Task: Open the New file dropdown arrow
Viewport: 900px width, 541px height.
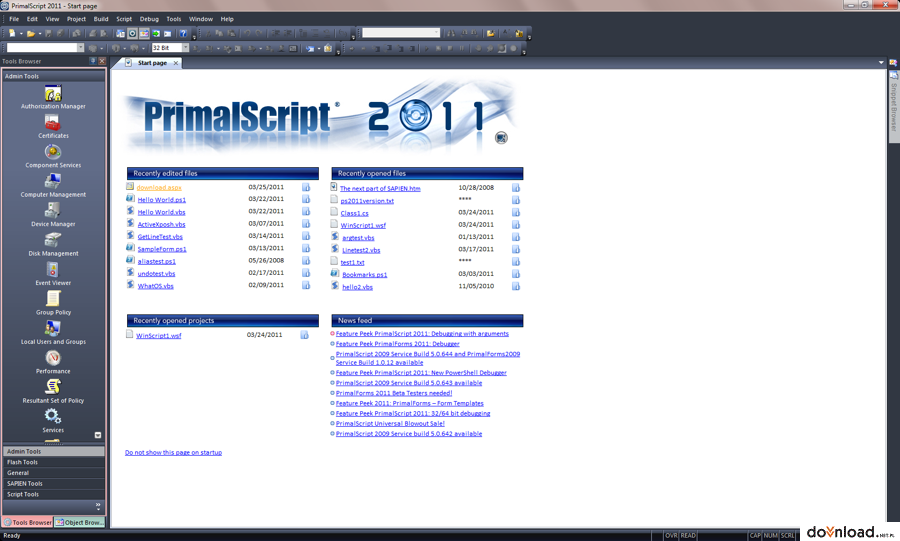Action: pos(21,33)
